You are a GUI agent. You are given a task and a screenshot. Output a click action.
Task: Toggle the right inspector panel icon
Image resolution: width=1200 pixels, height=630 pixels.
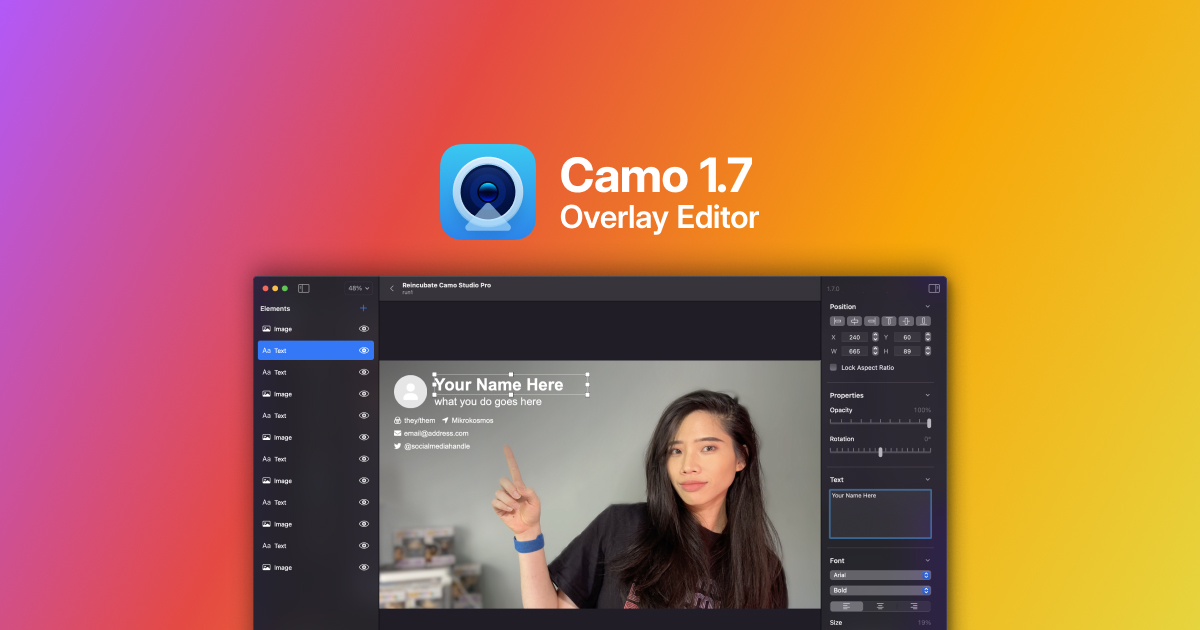pos(934,288)
